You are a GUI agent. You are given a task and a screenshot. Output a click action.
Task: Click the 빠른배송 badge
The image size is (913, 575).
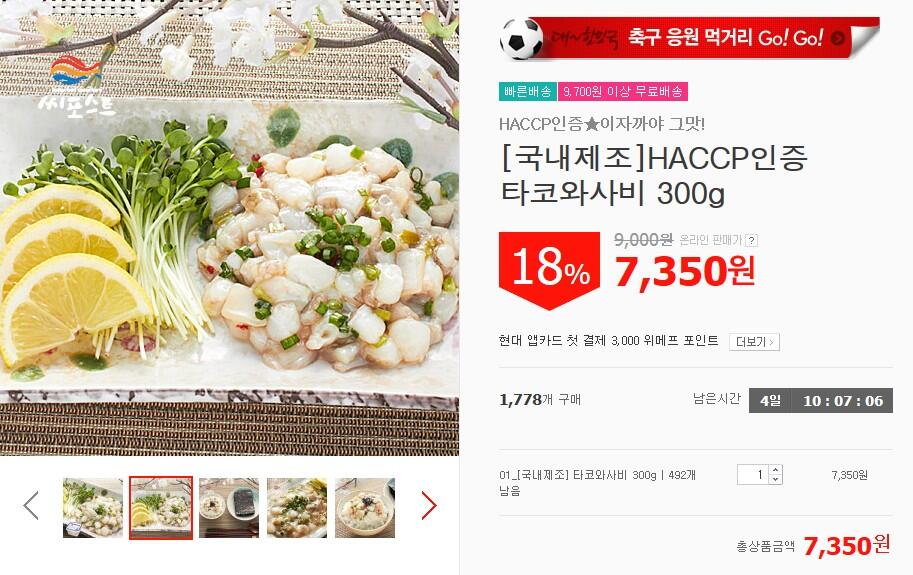point(528,91)
